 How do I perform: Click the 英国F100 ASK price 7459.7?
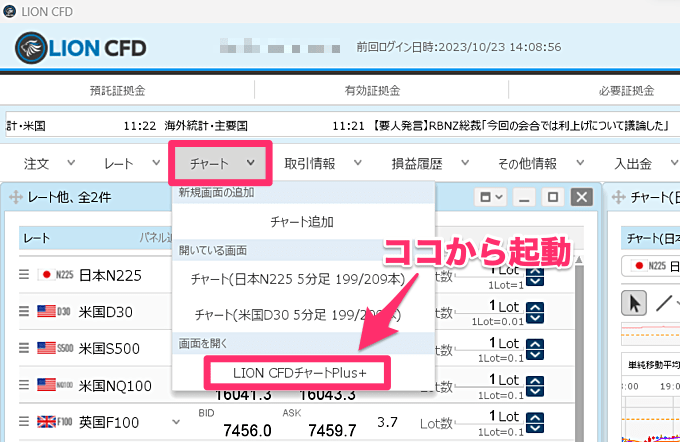332,431
